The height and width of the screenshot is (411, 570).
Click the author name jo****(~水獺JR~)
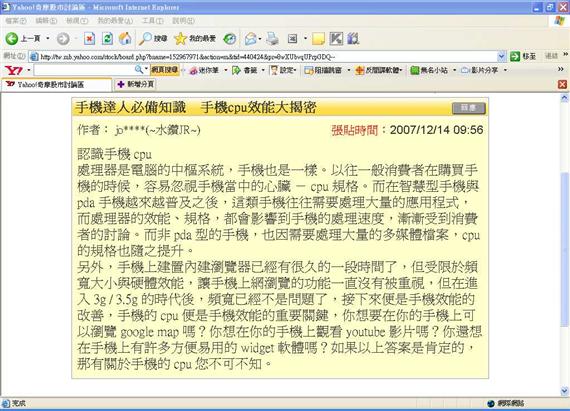coord(158,130)
